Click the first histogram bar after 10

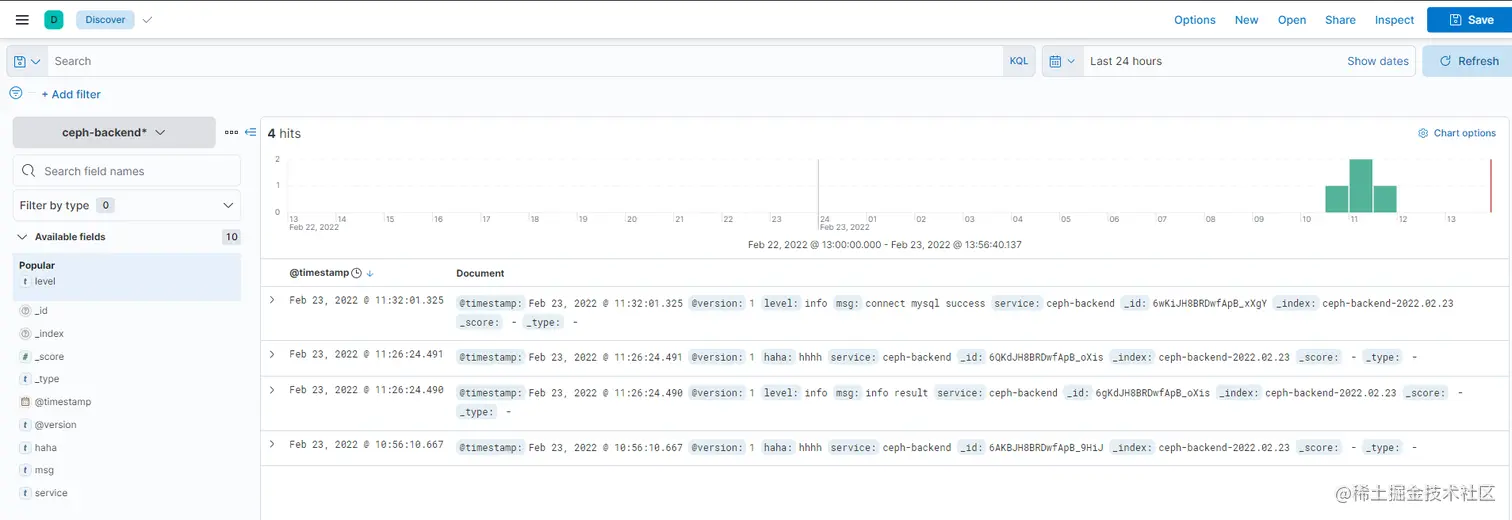point(1337,199)
